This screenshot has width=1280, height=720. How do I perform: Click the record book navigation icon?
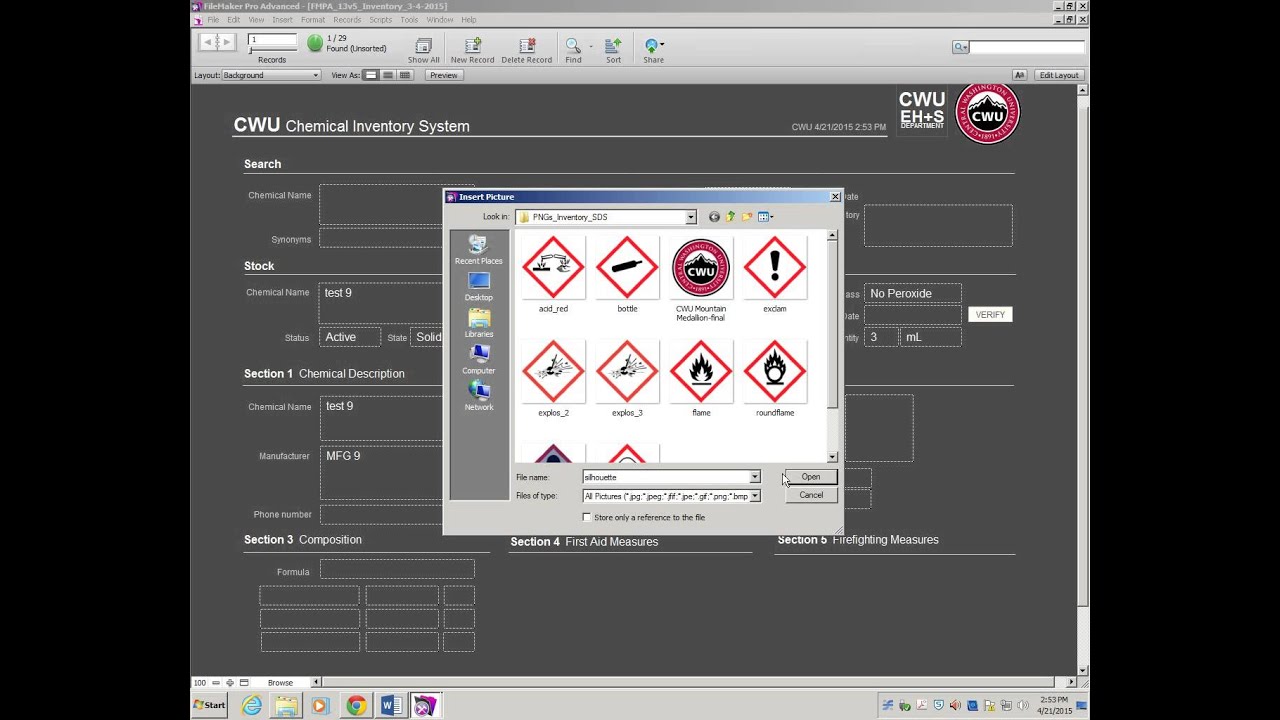point(217,42)
